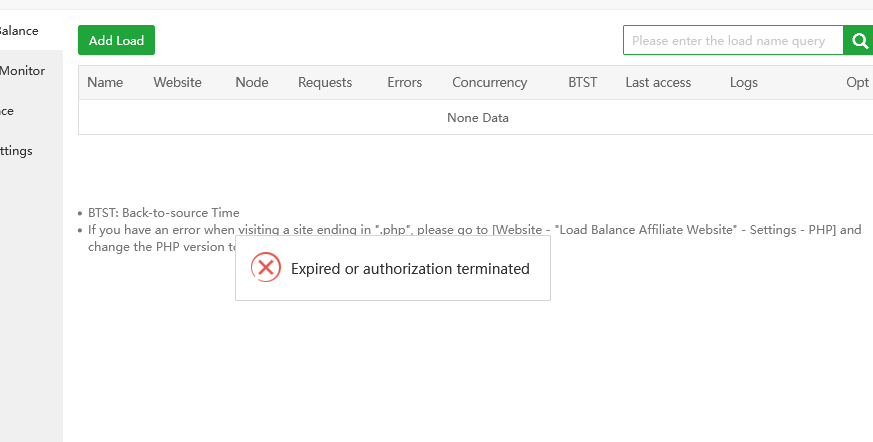Image resolution: width=873 pixels, height=442 pixels.
Task: Click the Concurrency column header
Action: tap(489, 83)
